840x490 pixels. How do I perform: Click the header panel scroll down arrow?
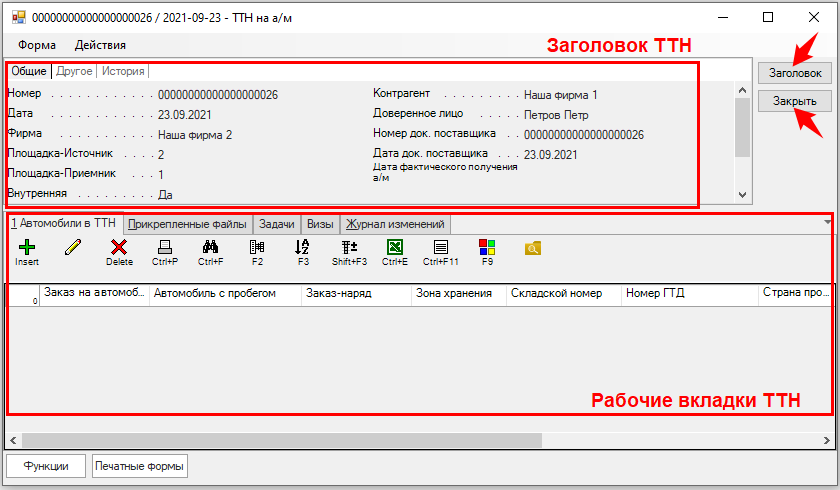[741, 194]
